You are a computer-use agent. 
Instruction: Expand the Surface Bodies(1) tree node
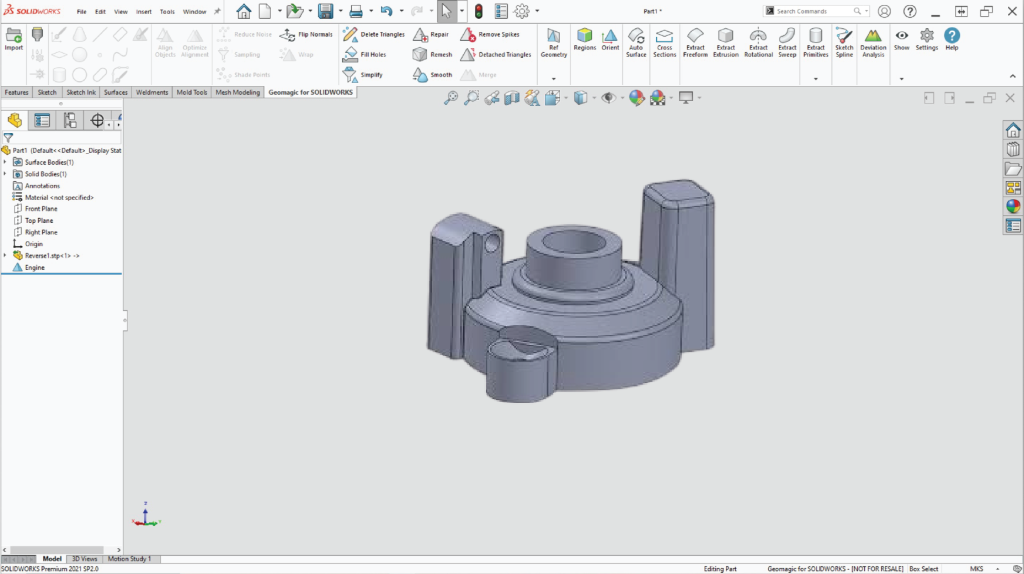coord(5,162)
